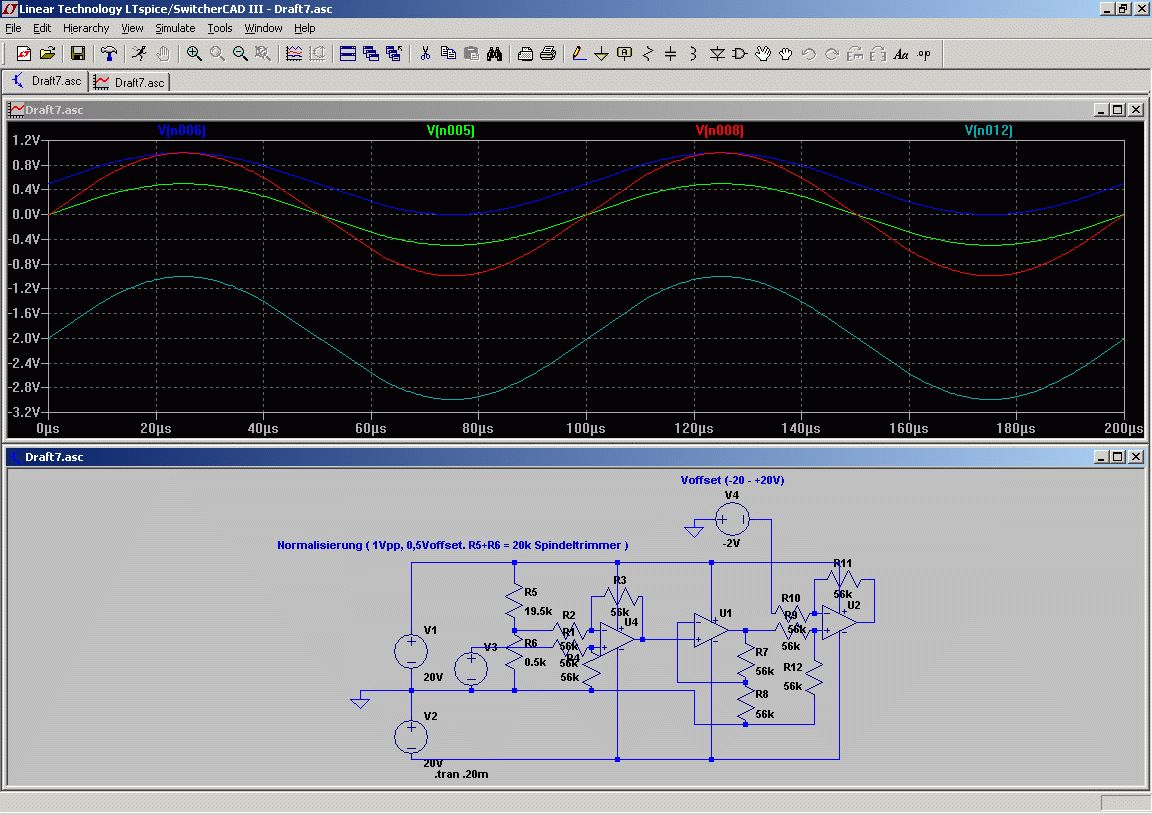Open the Hierarchy menu

pyautogui.click(x=86, y=28)
